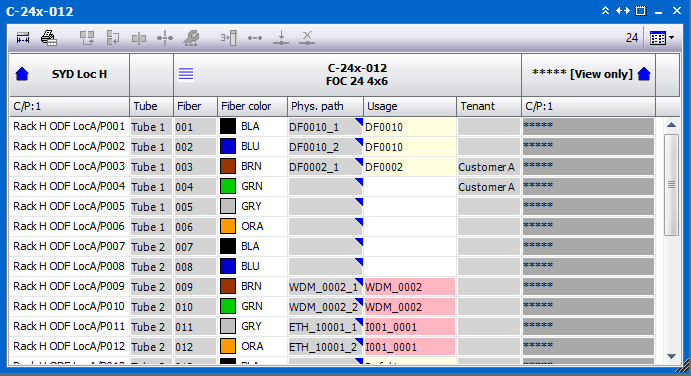
Task: Click the column width fit icon in toolbar
Action: [x=23, y=38]
